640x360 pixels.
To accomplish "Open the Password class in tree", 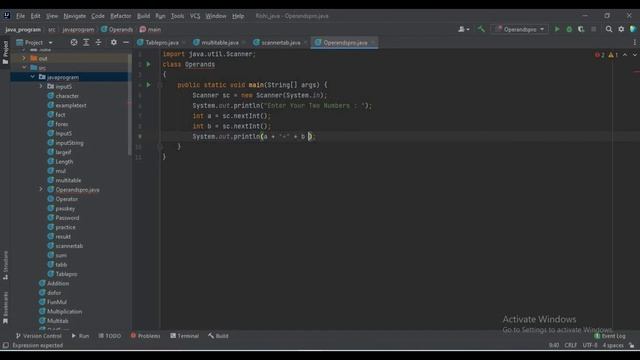I will [67, 218].
